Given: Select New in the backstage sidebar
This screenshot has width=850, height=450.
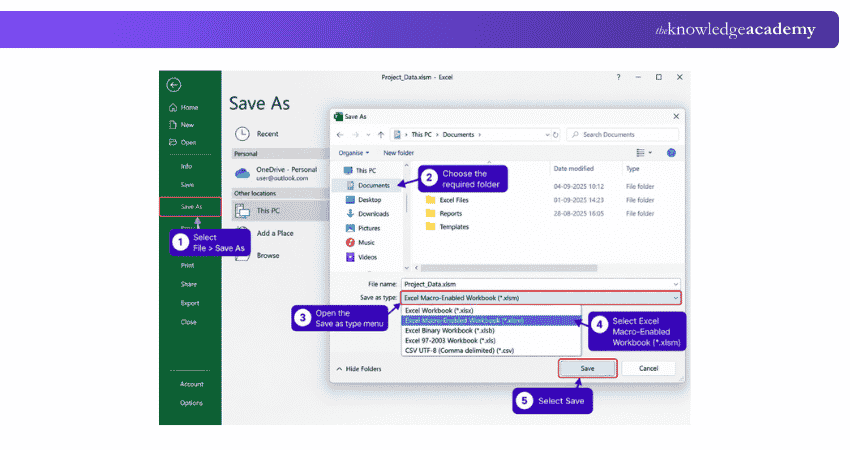Looking at the screenshot, I should click(x=182, y=125).
